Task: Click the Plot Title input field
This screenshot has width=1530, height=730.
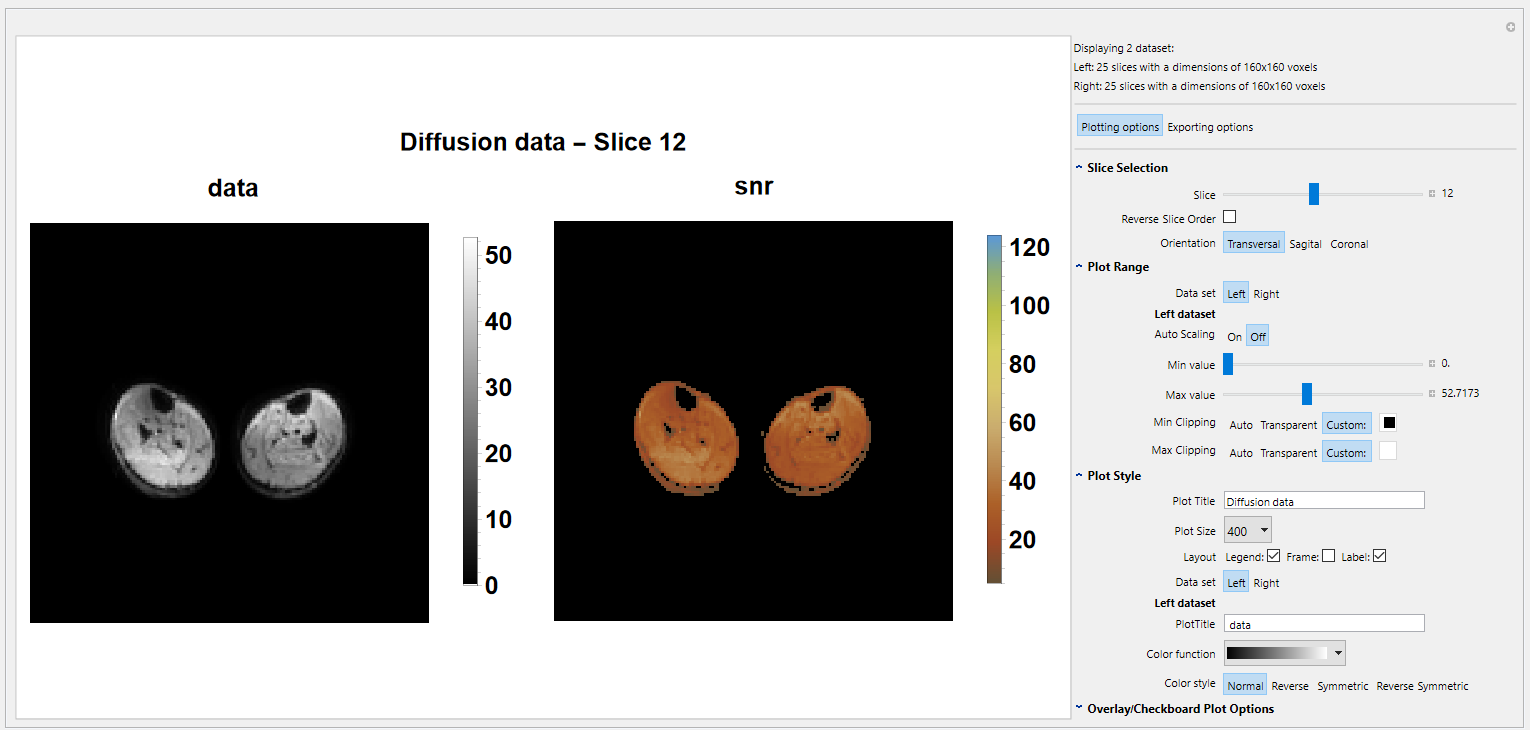Action: pyautogui.click(x=1324, y=501)
